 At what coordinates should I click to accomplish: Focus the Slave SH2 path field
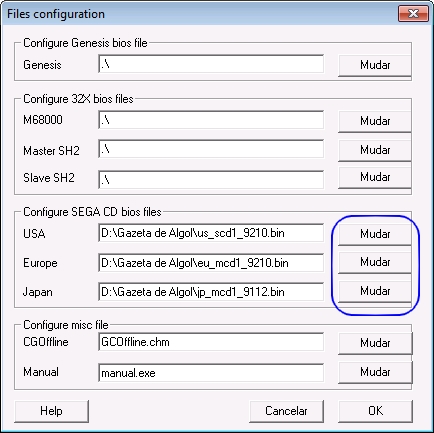tap(211, 180)
